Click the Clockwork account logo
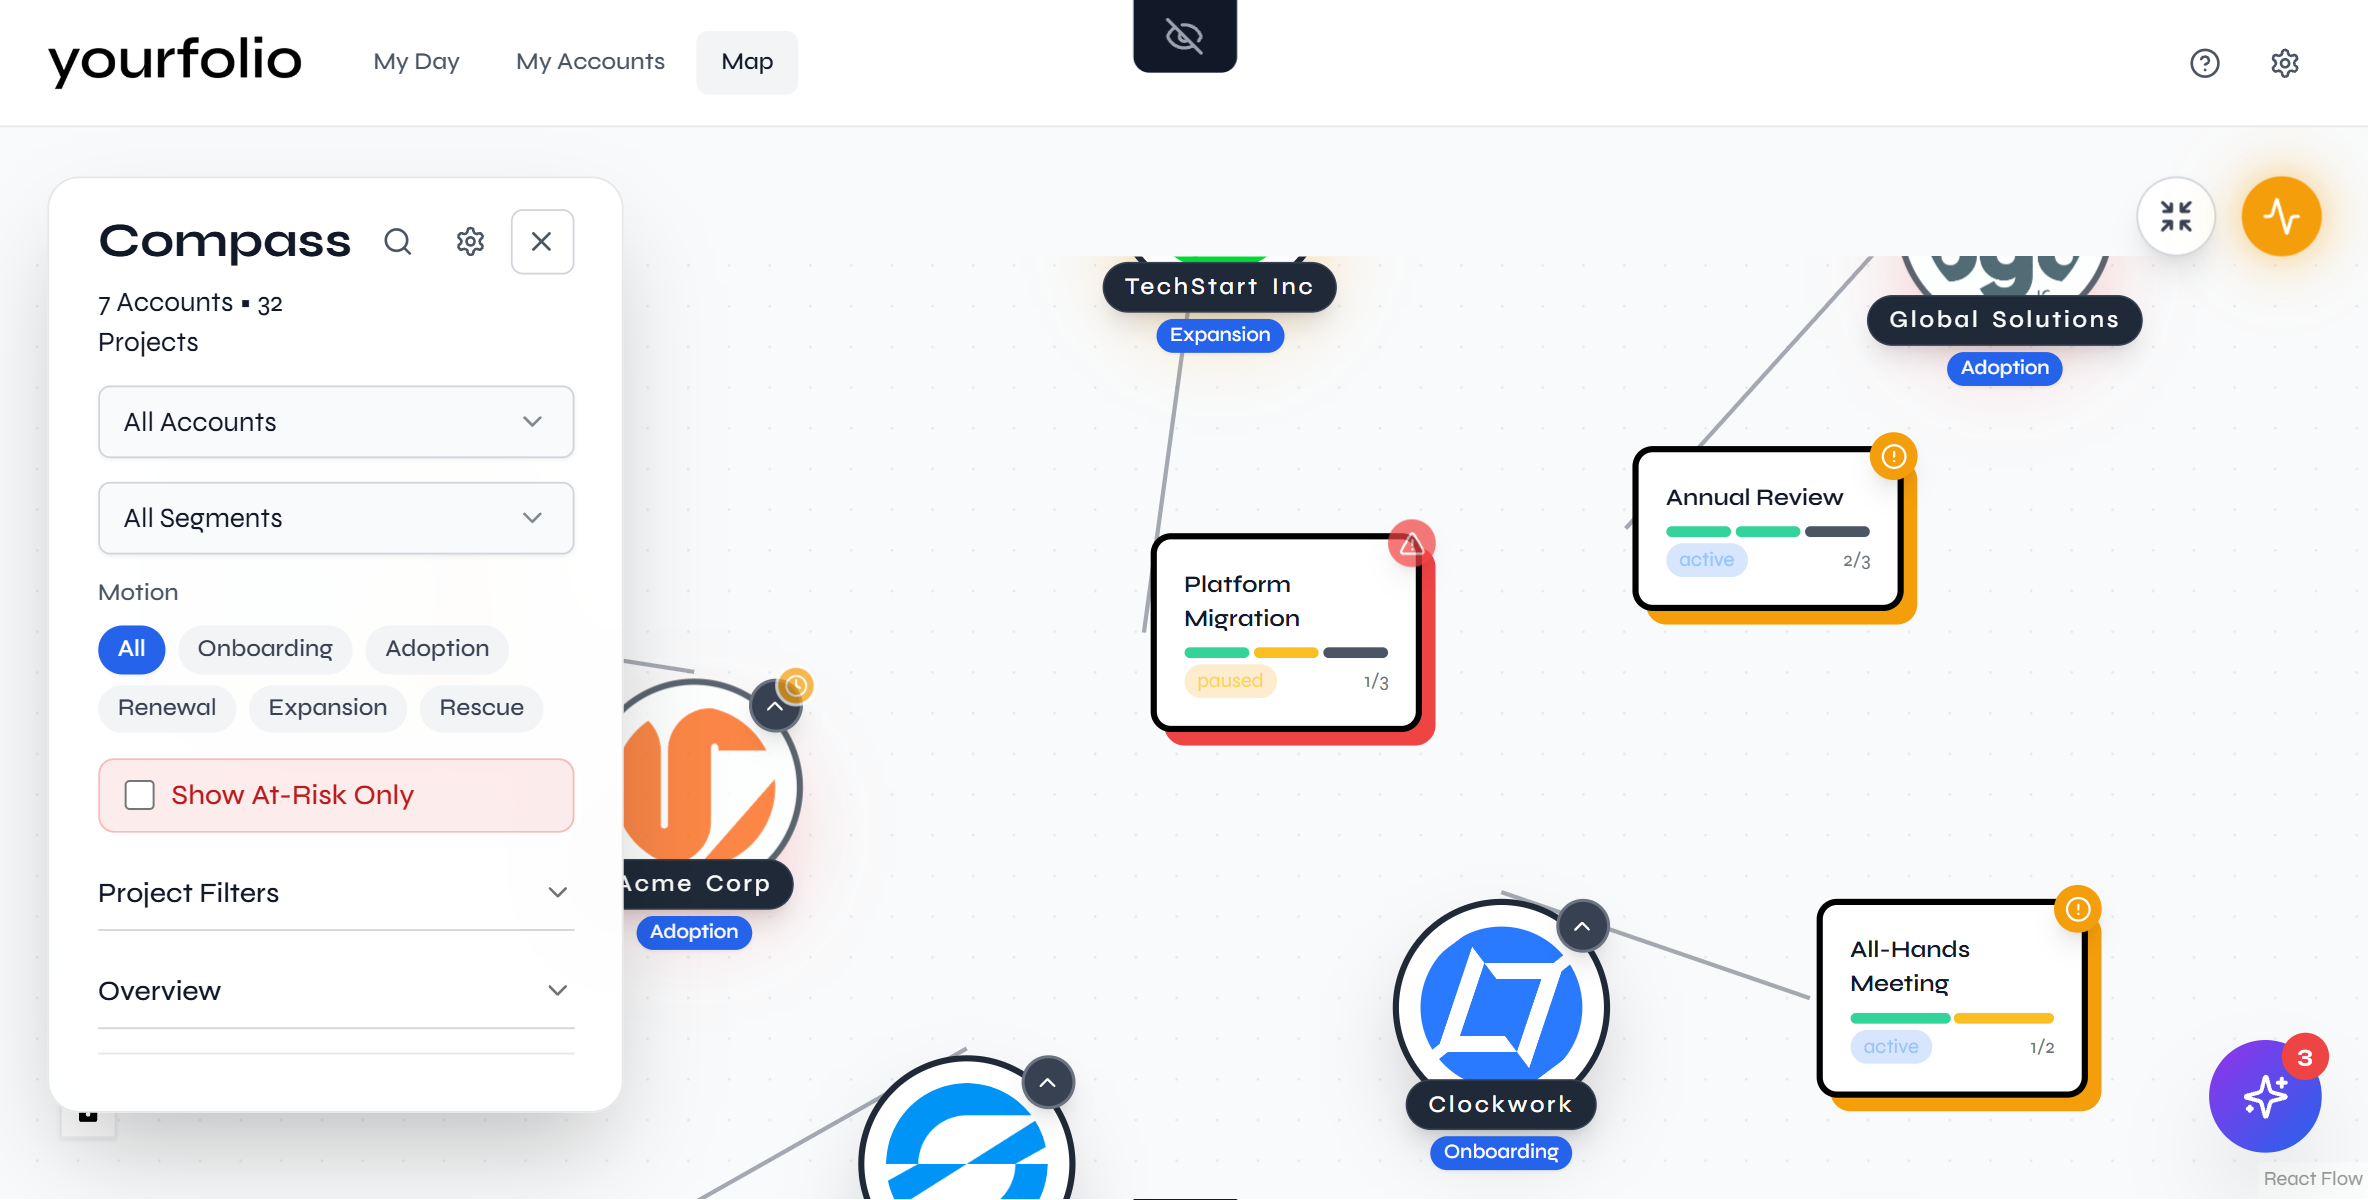The width and height of the screenshot is (2368, 1200). [1500, 1005]
